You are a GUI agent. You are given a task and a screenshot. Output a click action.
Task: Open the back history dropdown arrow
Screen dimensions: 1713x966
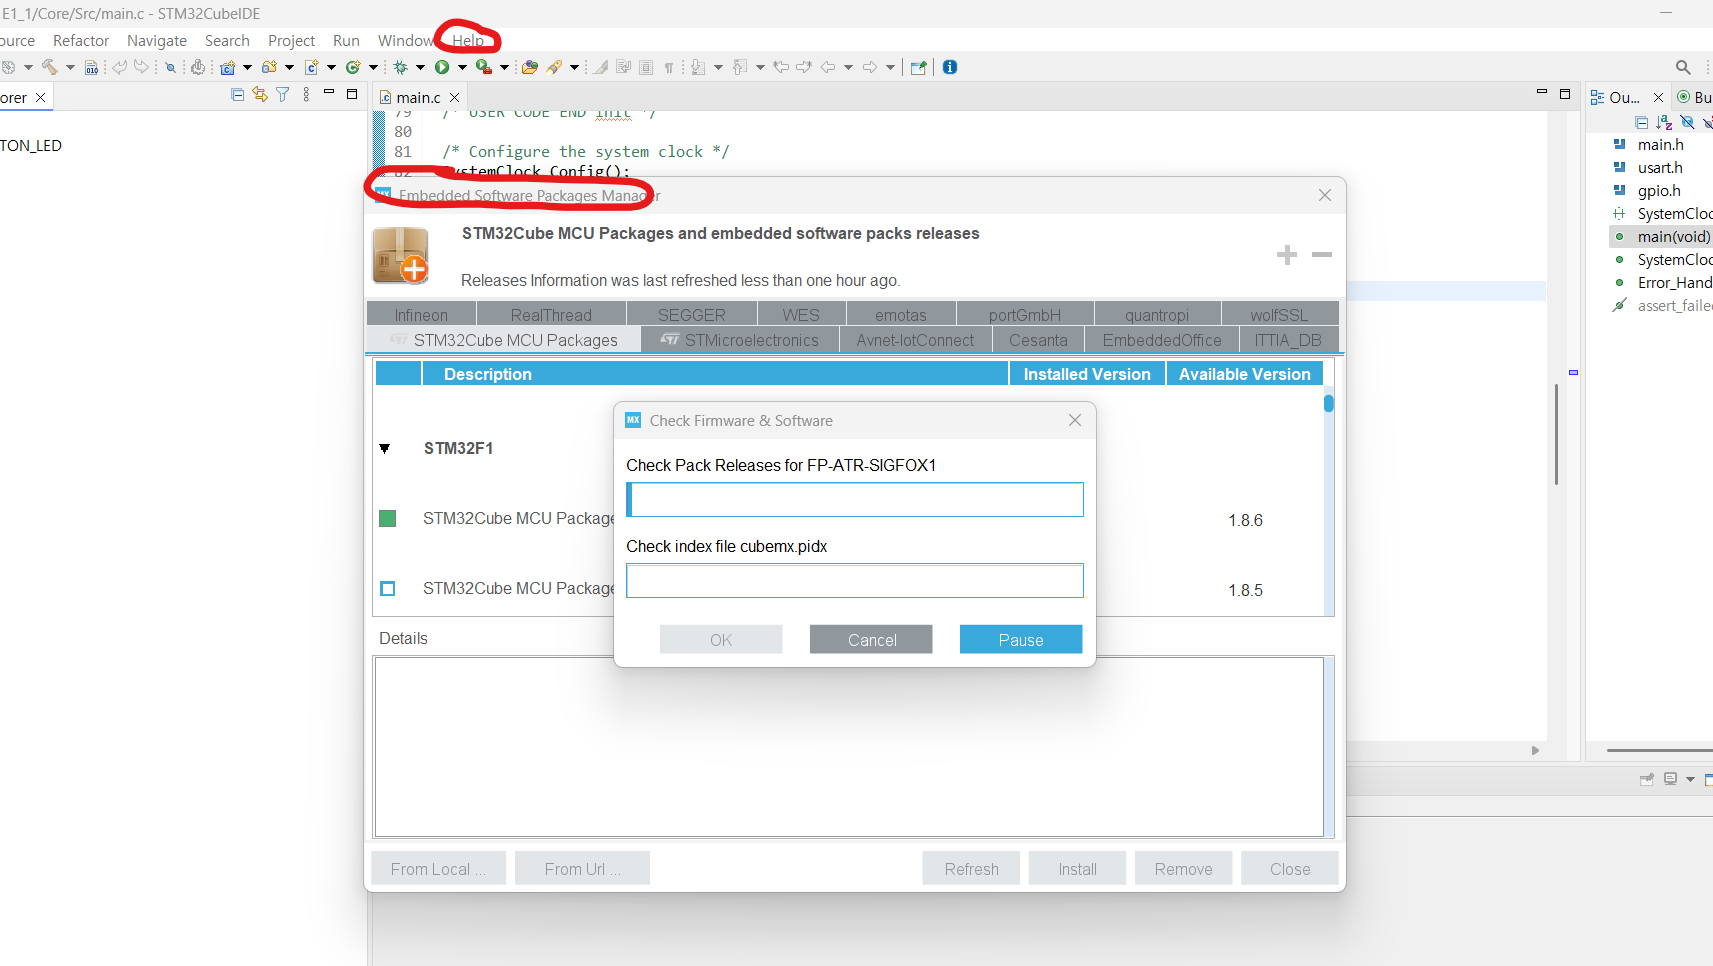[x=848, y=67]
